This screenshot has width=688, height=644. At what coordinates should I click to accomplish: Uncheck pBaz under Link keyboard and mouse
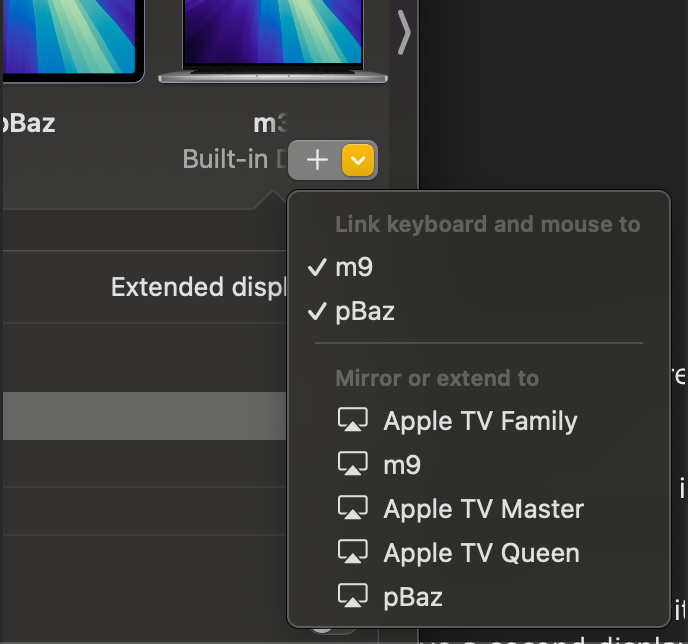tap(365, 311)
